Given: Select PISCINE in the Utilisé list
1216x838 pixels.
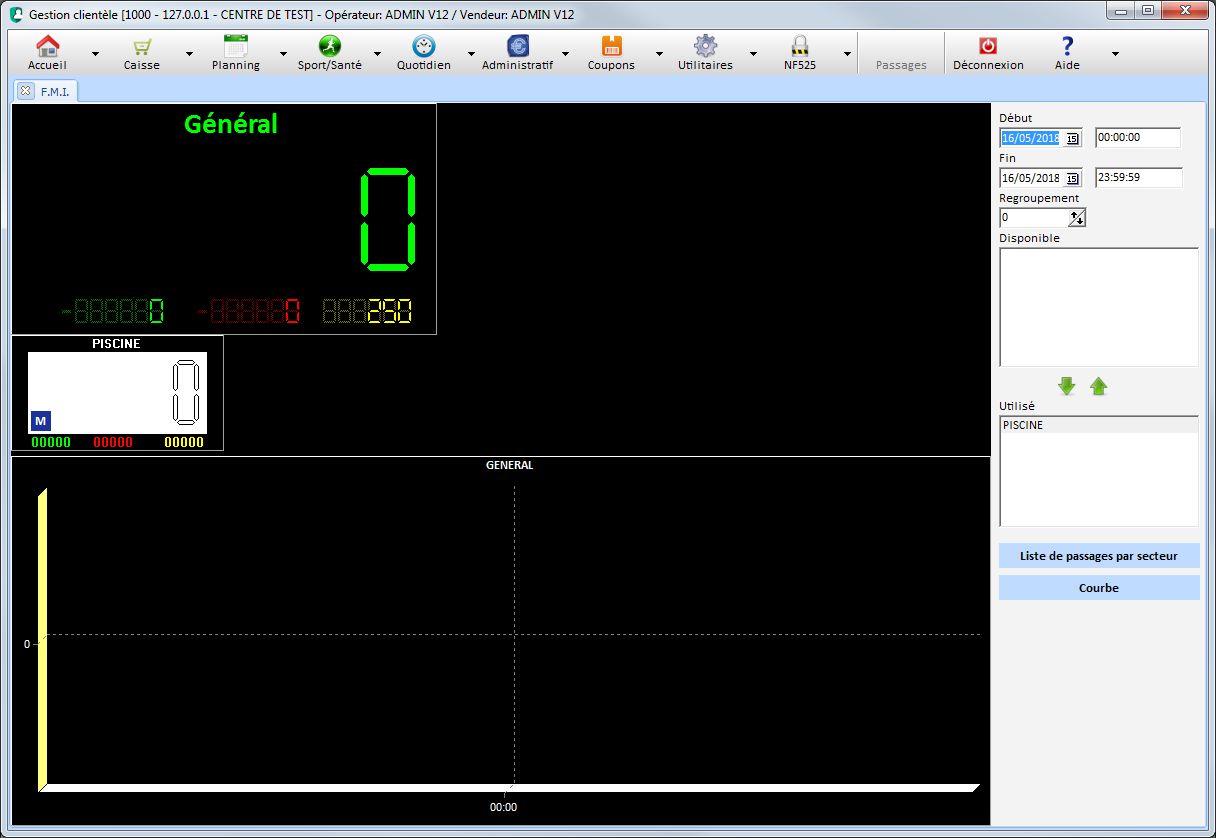Looking at the screenshot, I should click(x=1023, y=425).
